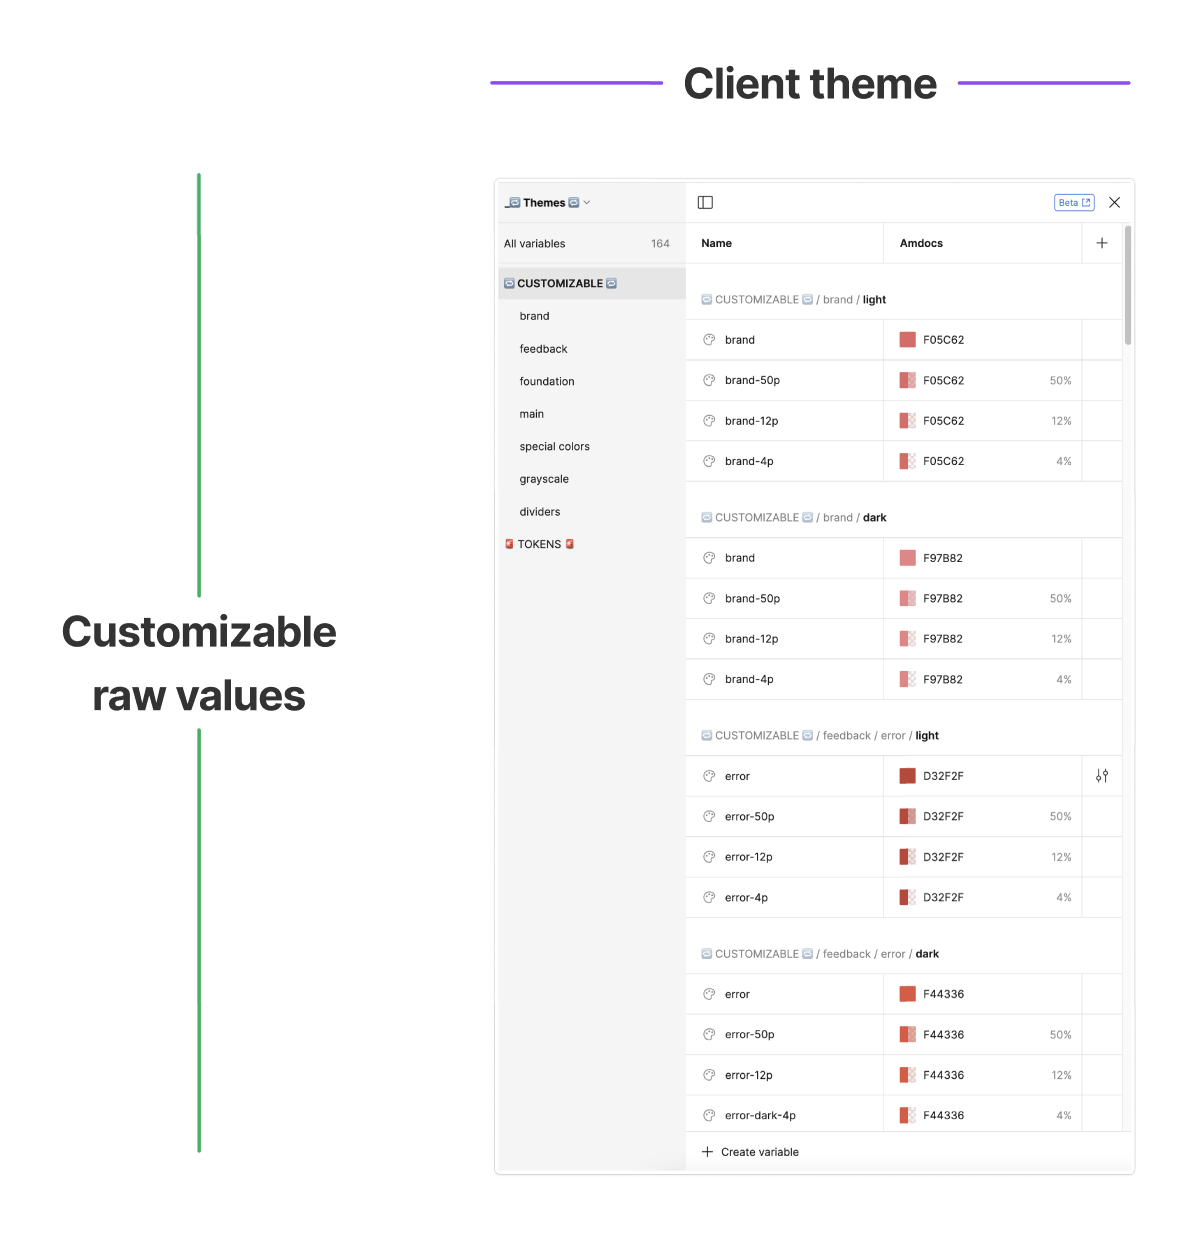Show All variables list
1204x1258 pixels.
pos(535,244)
